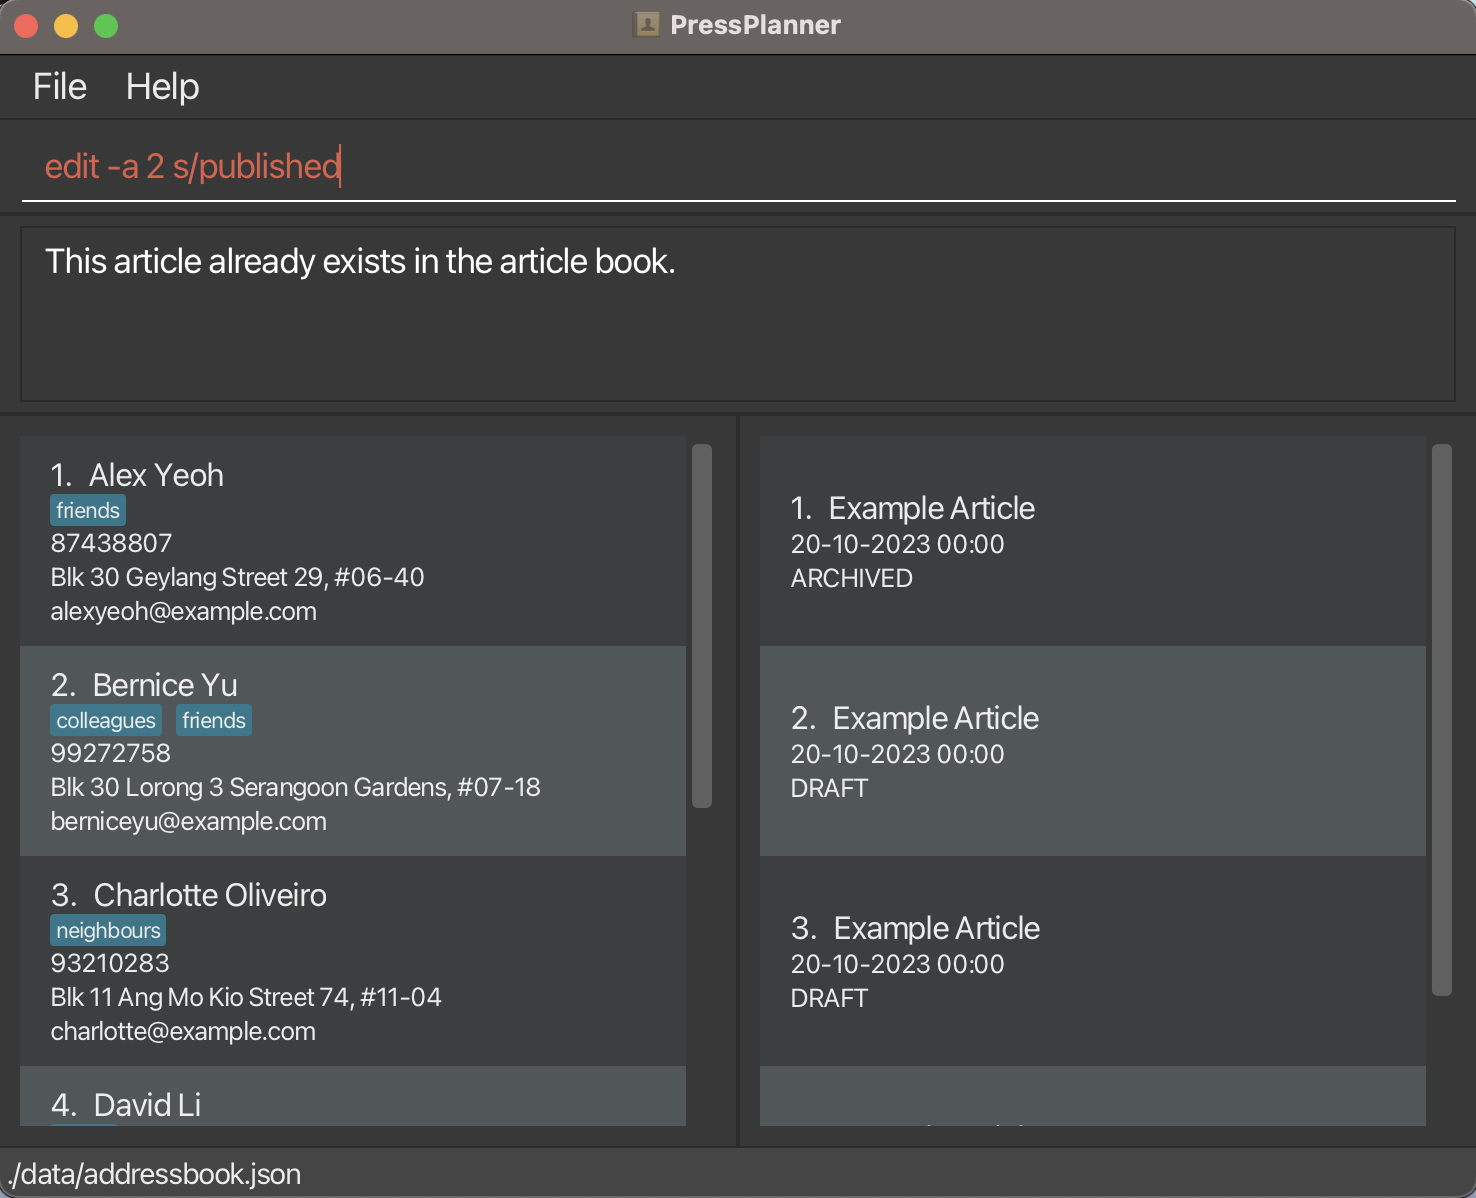Select the David Li contact name
Viewport: 1476px width, 1198px height.
click(x=147, y=1105)
